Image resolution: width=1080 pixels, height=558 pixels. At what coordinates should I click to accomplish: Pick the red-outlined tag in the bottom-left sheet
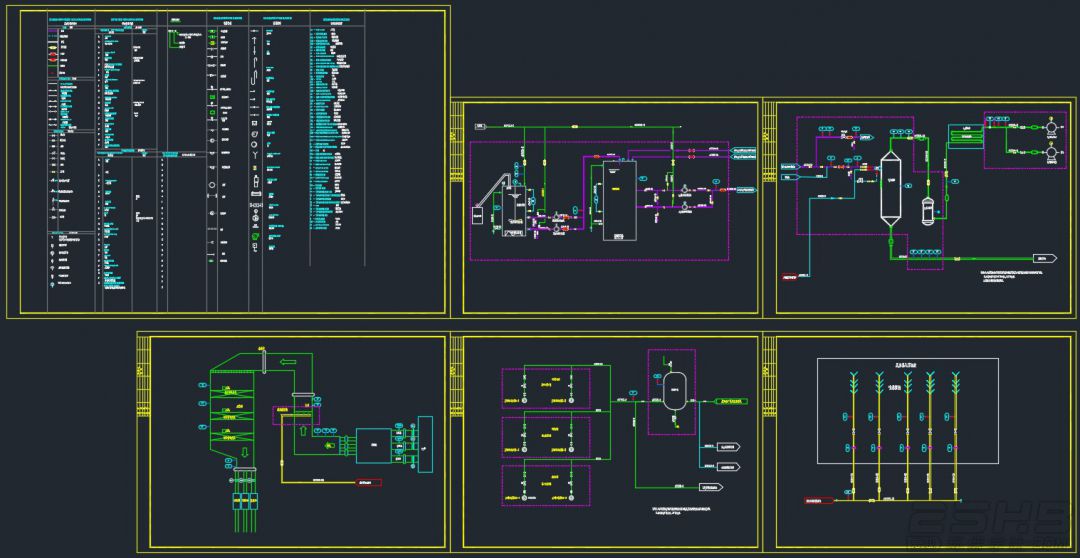coord(368,483)
